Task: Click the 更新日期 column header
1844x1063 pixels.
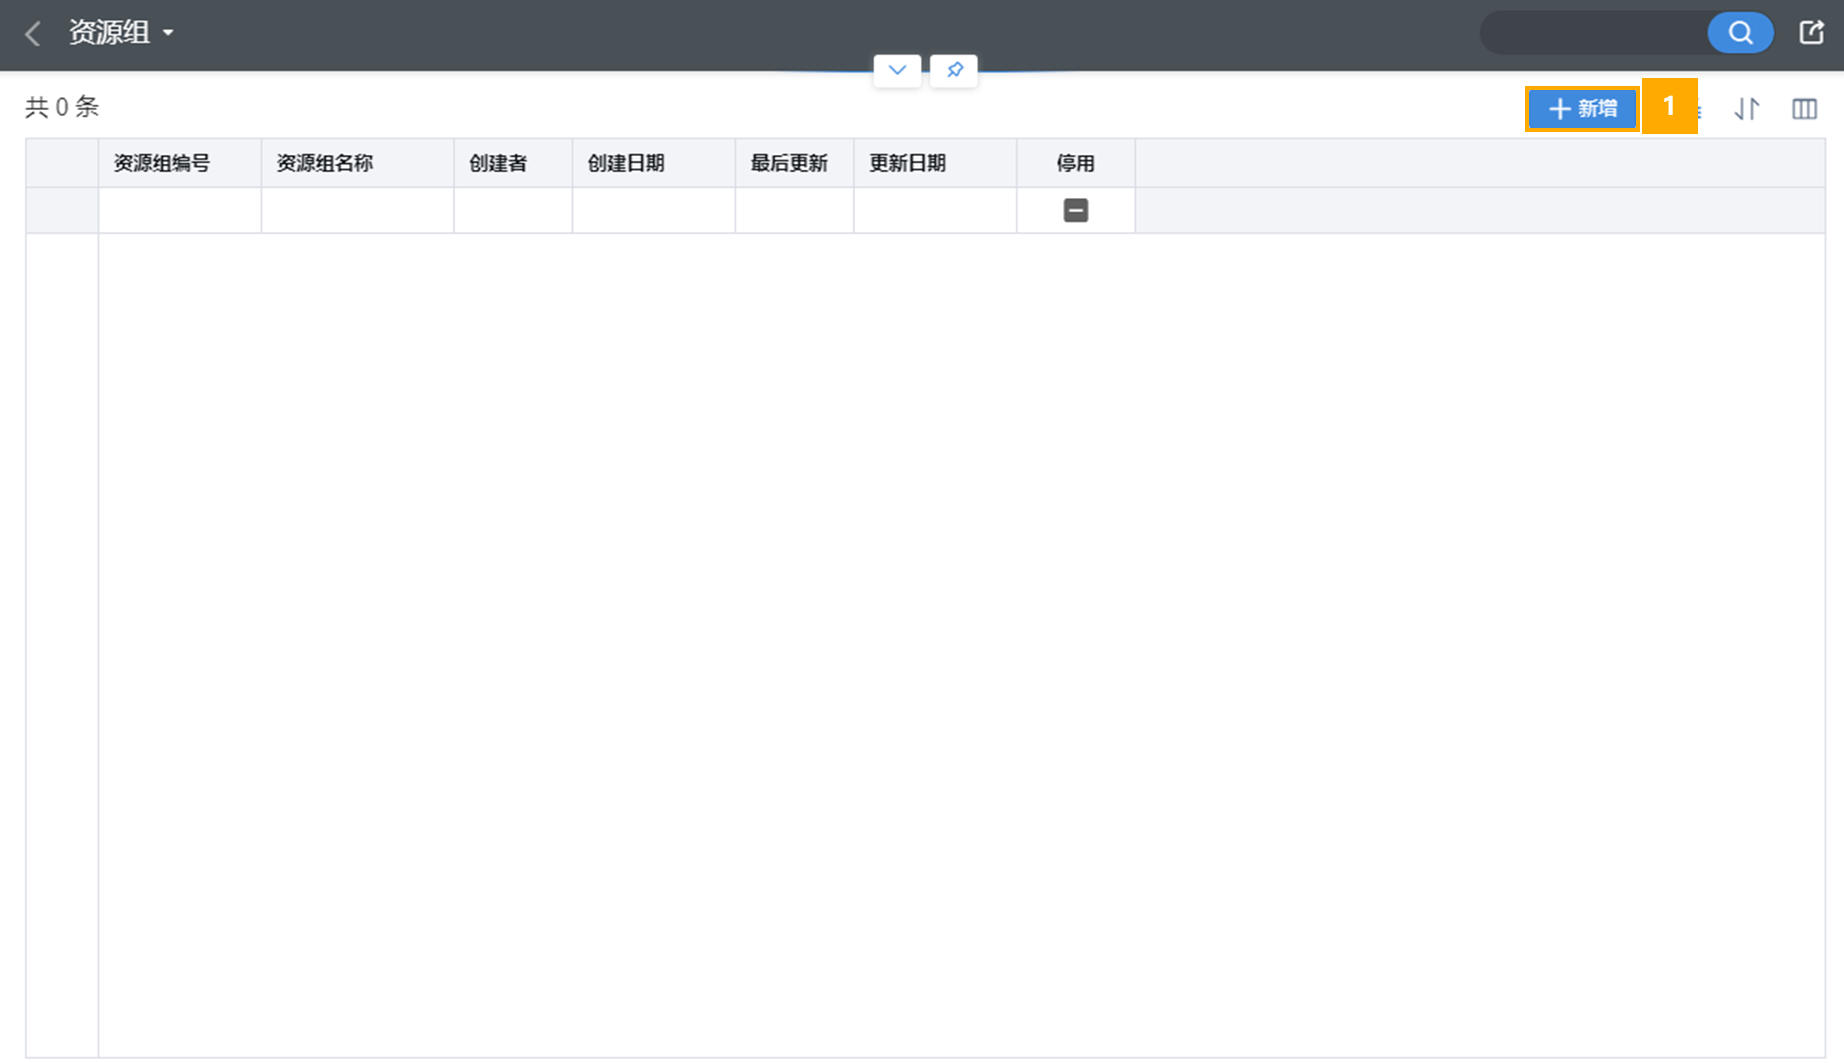Action: 935,163
